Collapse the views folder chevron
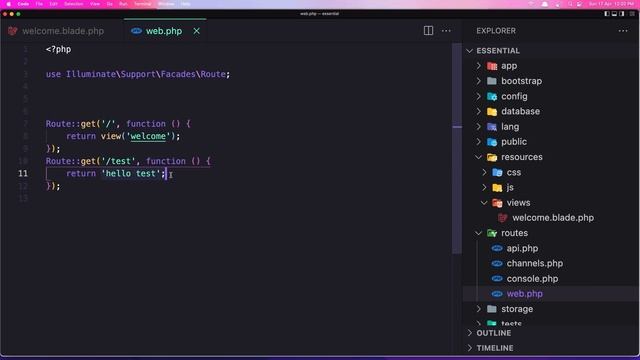This screenshot has width=640, height=360. [484, 203]
